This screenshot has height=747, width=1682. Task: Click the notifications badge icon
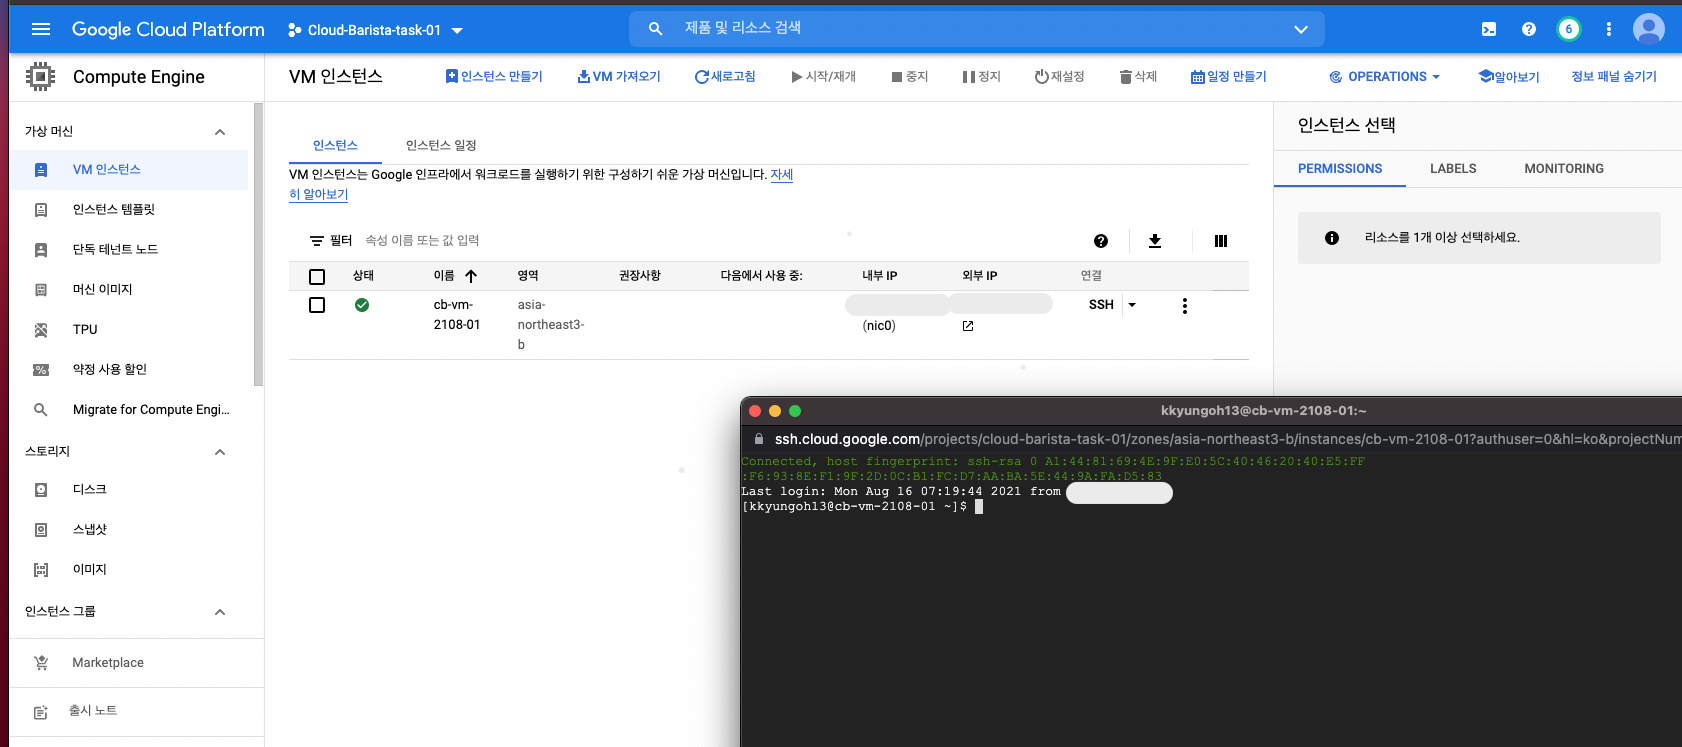click(1568, 29)
